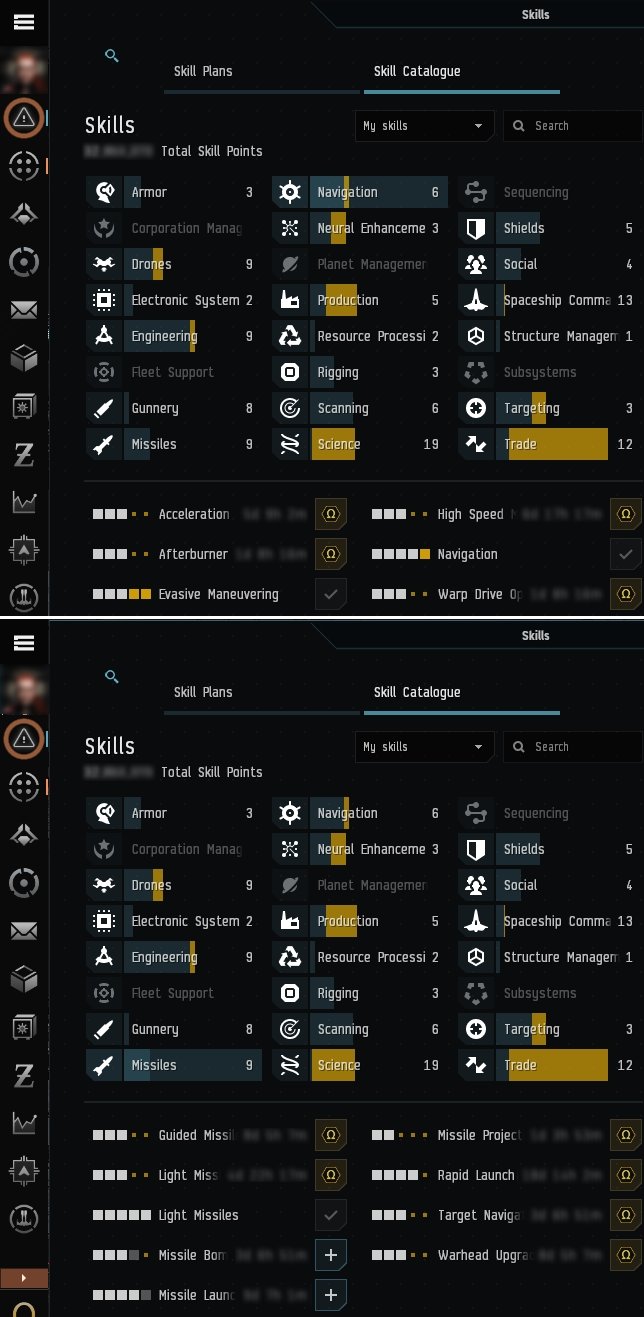
Task: Click Omega icon beside Warhead Upgrades skill
Action: click(x=625, y=1255)
